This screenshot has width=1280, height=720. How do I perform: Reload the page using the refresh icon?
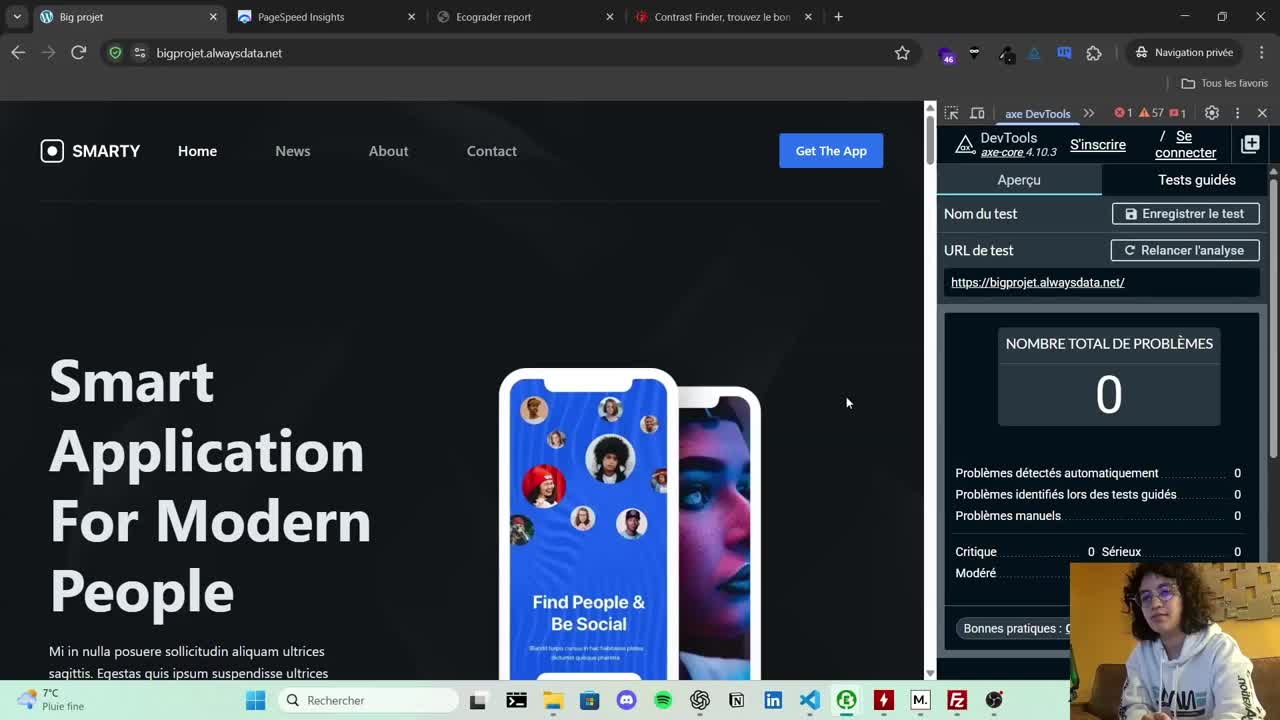coord(78,53)
